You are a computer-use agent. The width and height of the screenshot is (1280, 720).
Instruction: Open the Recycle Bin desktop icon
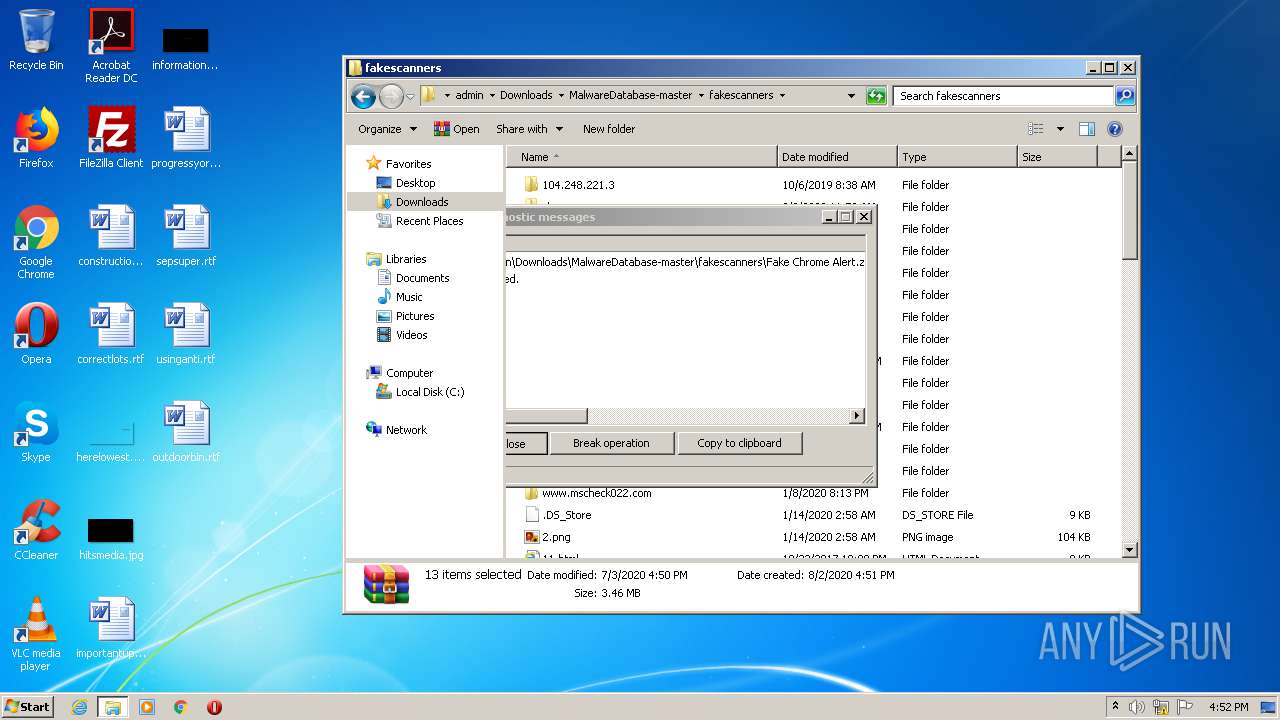pyautogui.click(x=36, y=40)
